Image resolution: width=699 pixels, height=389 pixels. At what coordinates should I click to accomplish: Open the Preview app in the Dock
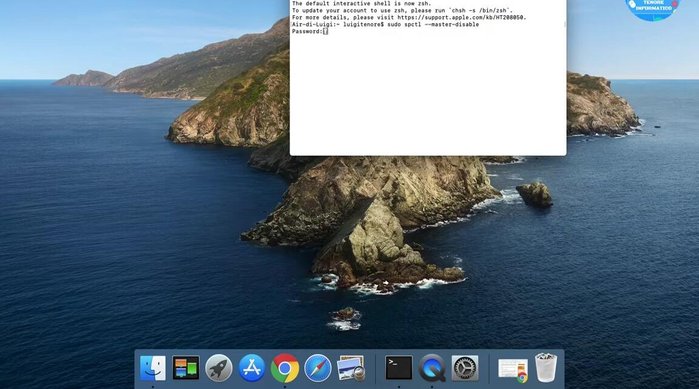point(351,368)
